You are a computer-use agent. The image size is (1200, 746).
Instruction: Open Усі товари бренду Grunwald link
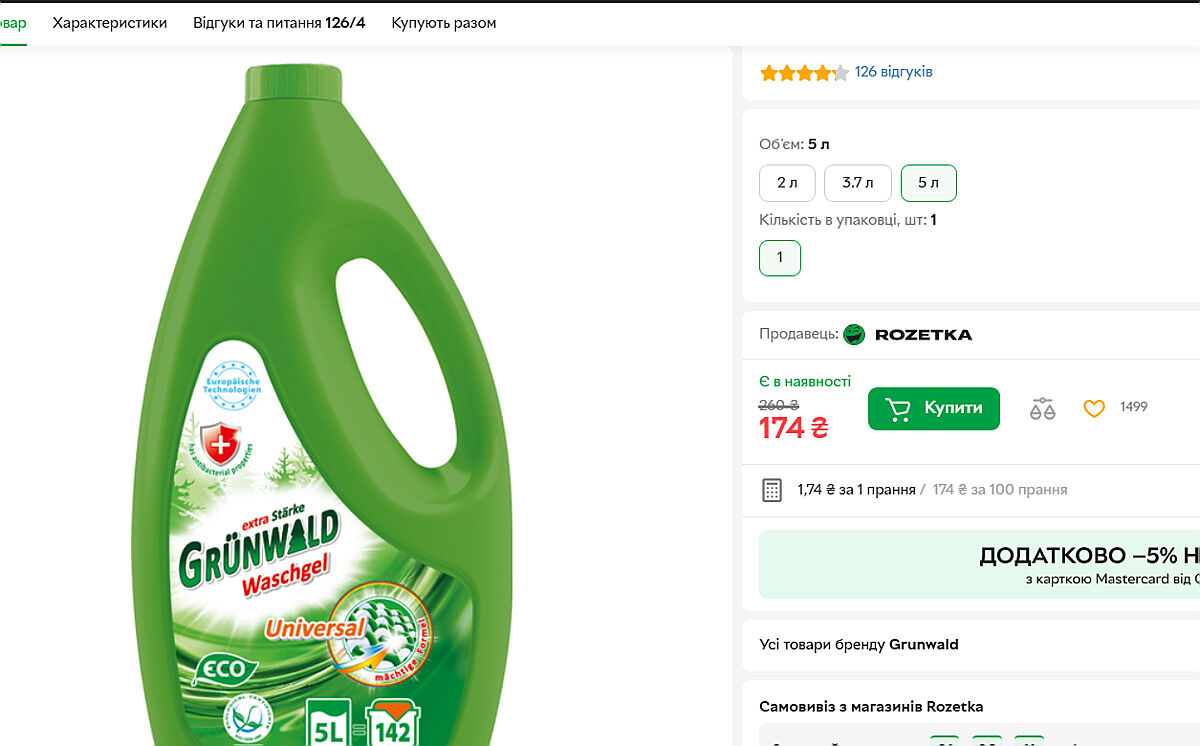point(859,645)
